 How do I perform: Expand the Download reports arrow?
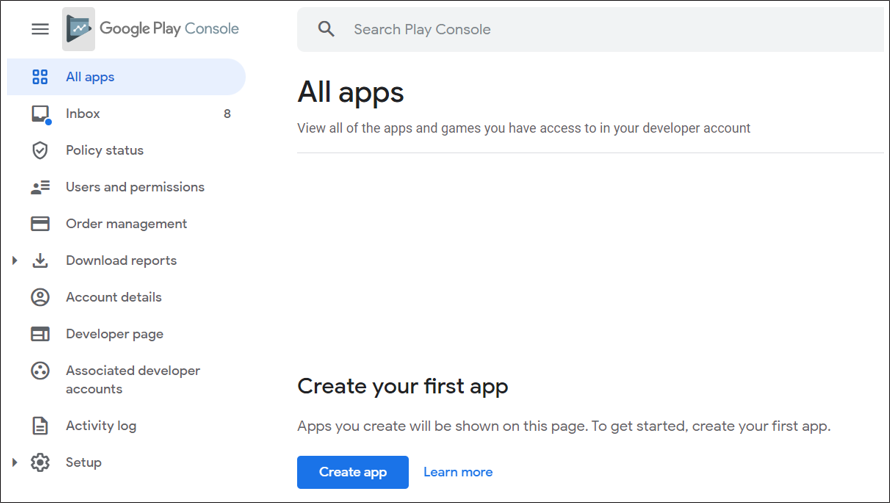[x=14, y=261]
